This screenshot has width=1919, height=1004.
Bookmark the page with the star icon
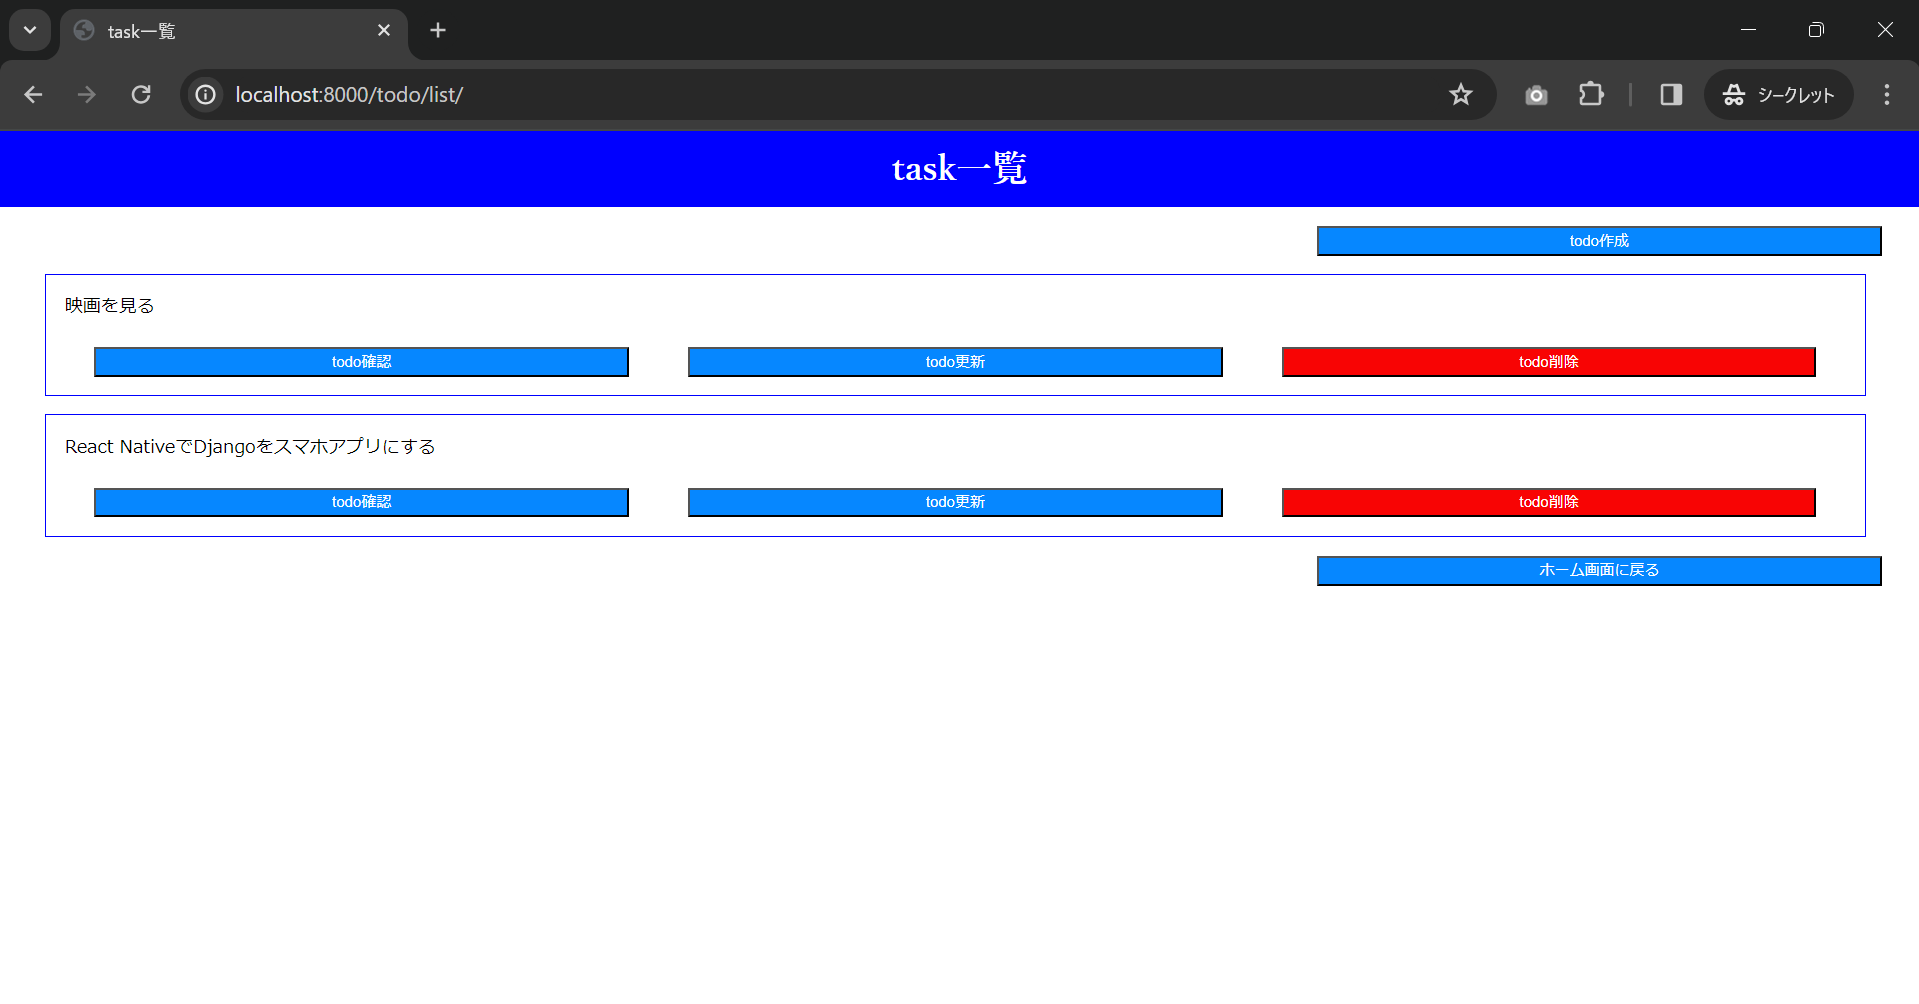tap(1460, 95)
